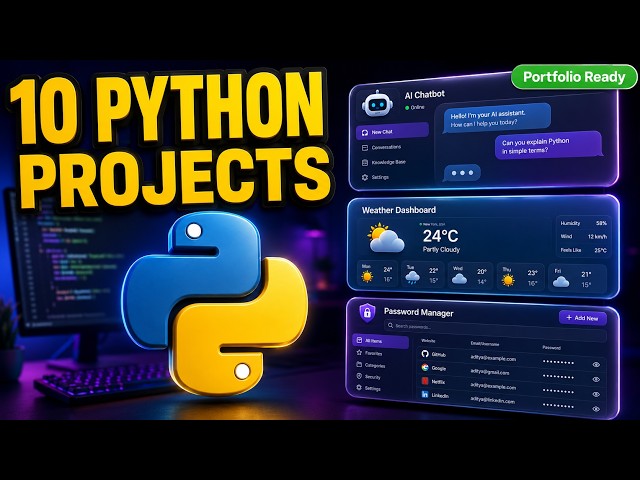Open Settings in Password Manager sidebar

click(369, 388)
